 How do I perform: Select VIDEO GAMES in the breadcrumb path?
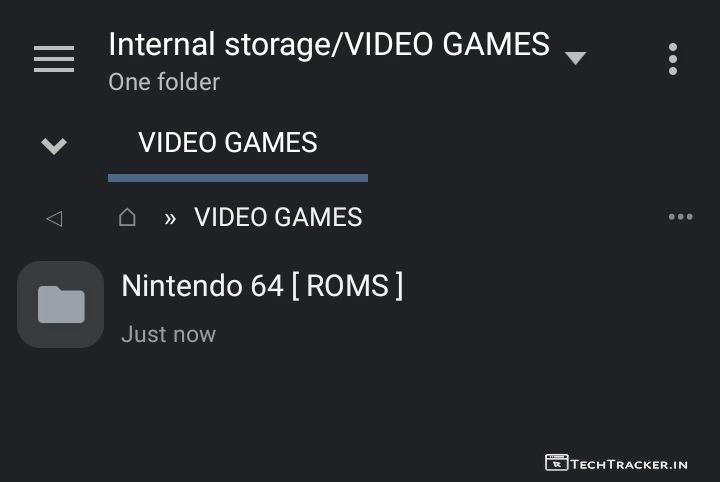278,217
